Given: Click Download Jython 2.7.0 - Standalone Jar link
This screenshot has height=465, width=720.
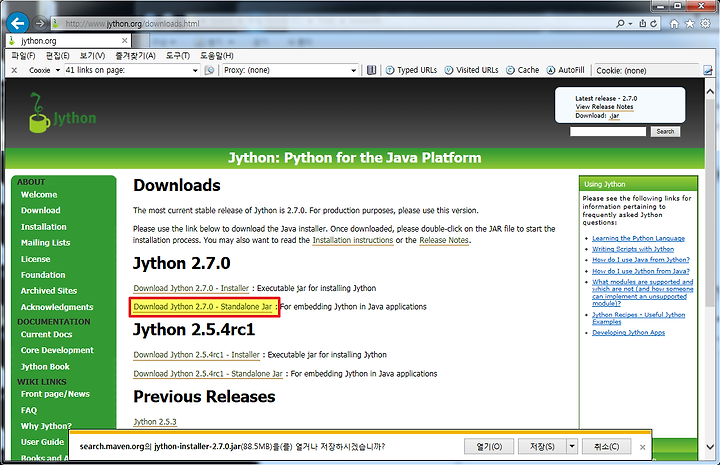Looking at the screenshot, I should click(x=203, y=307).
